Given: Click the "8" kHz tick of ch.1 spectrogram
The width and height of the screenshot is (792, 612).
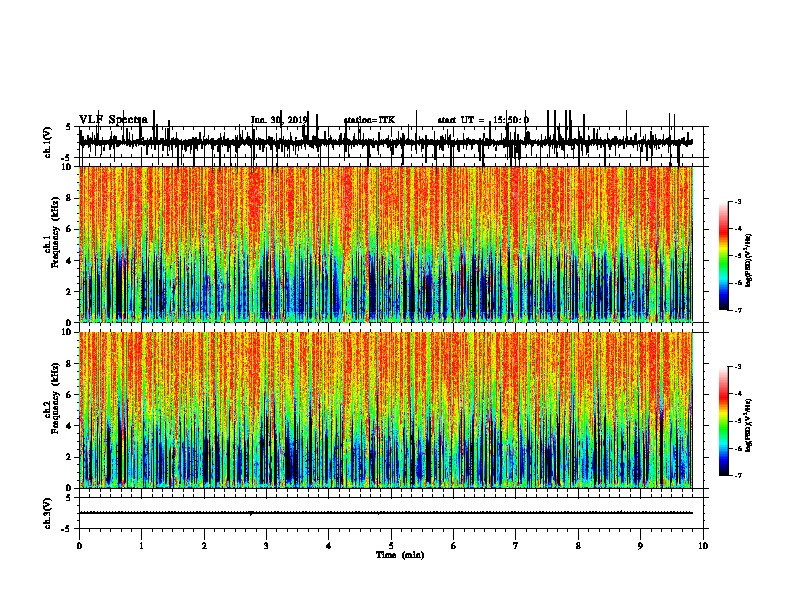Looking at the screenshot, I should pos(70,198).
